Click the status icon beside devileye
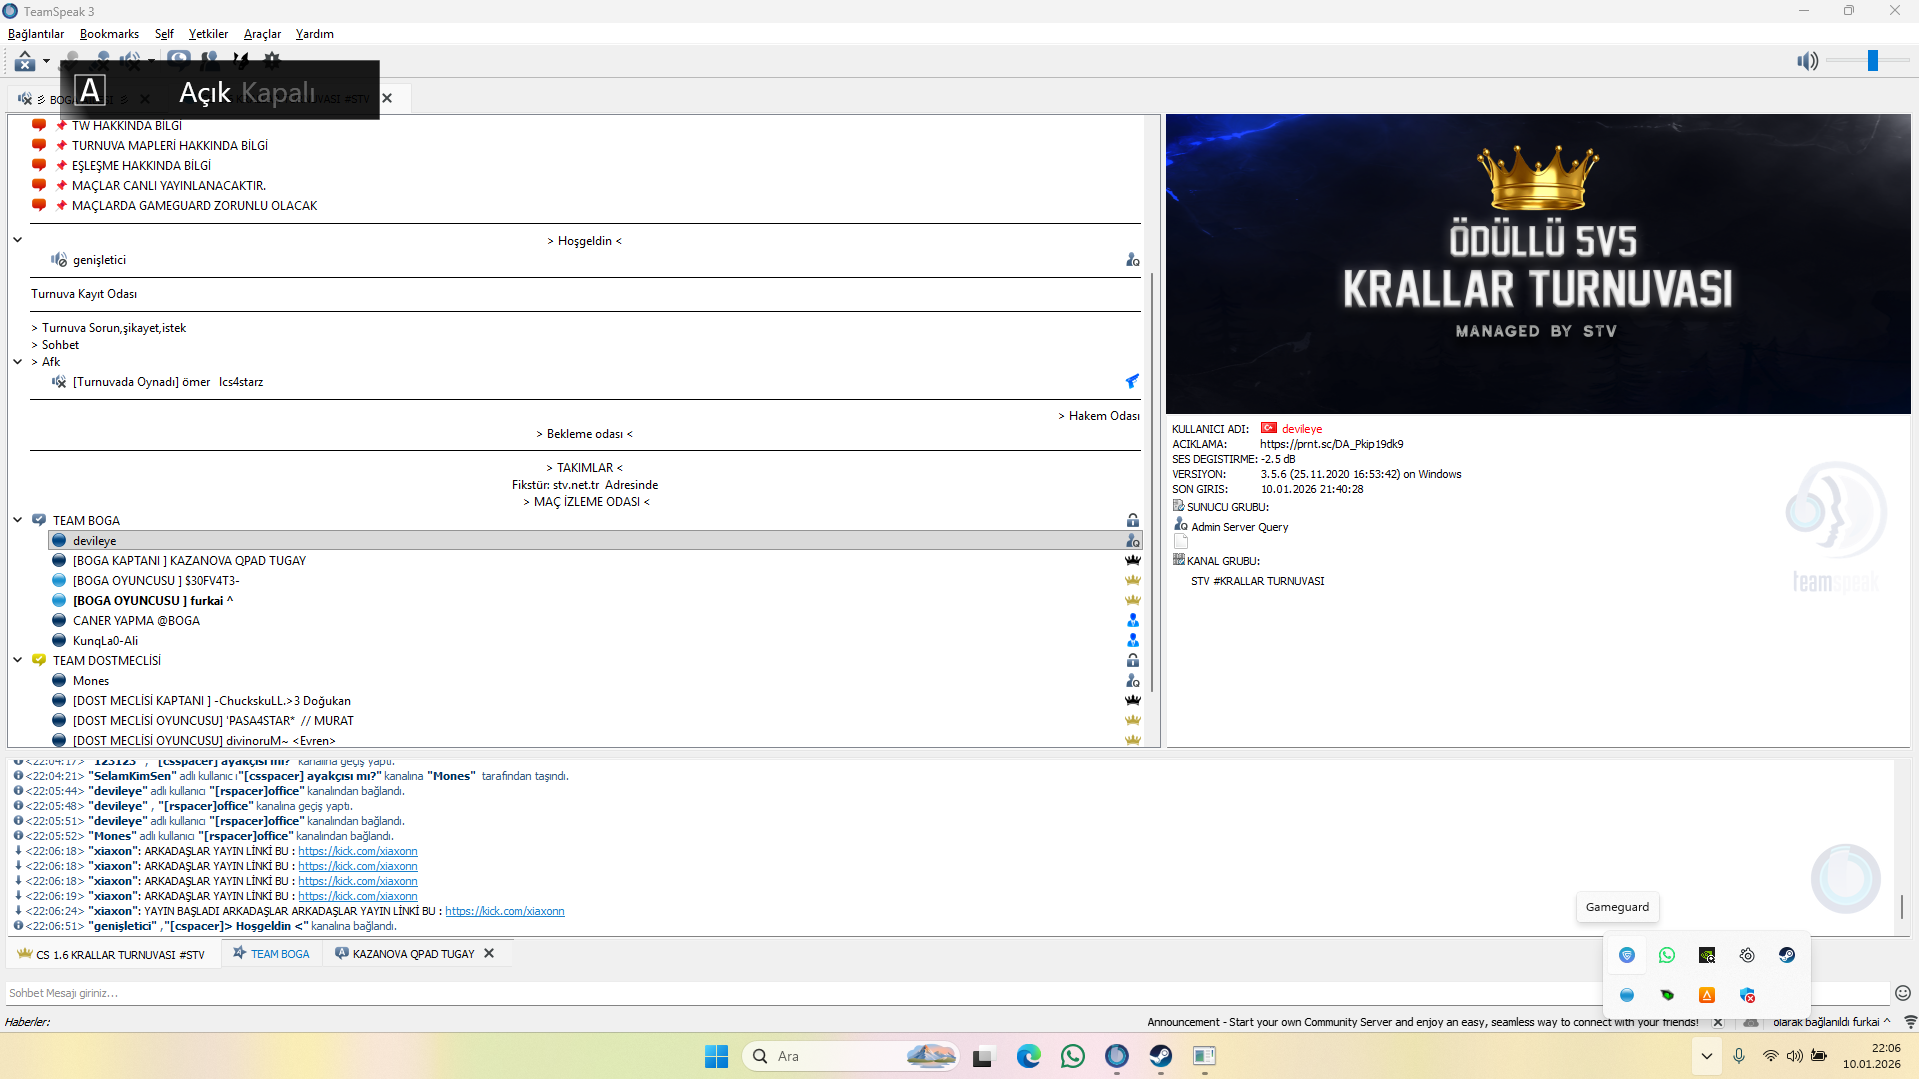Viewport: 1919px width, 1079px height. pyautogui.click(x=59, y=541)
